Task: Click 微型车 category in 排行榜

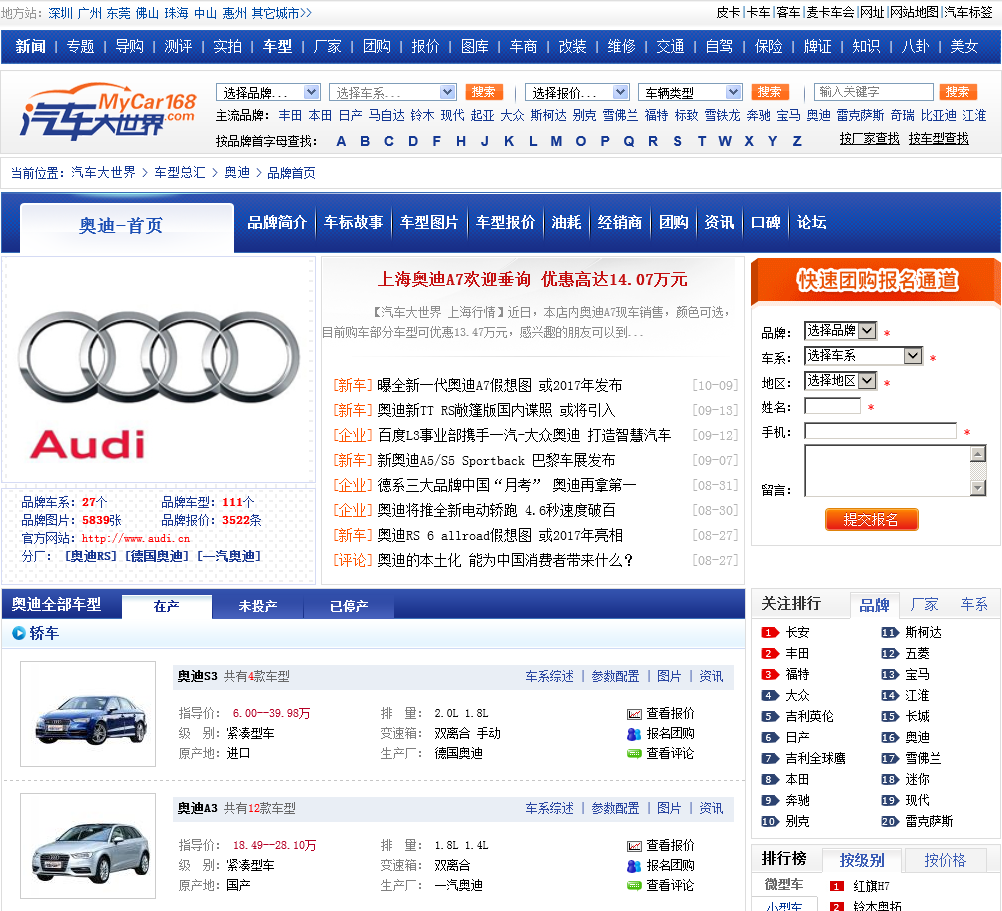Action: pyautogui.click(x=784, y=885)
